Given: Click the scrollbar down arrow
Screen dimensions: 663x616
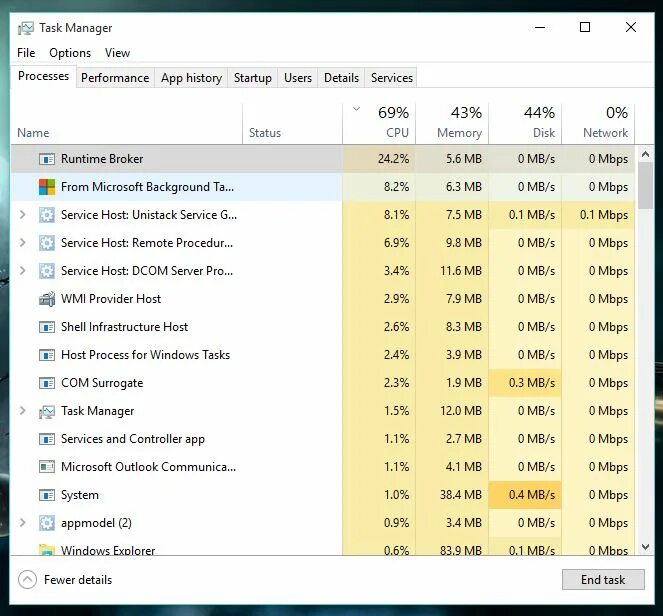Looking at the screenshot, I should 645,547.
